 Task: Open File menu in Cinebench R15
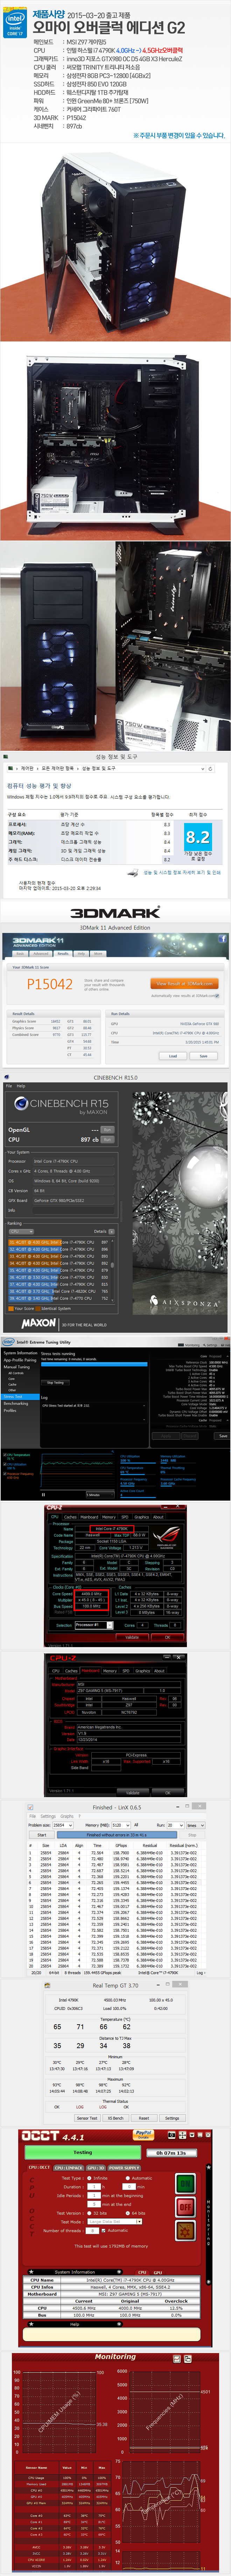pos(9,1086)
